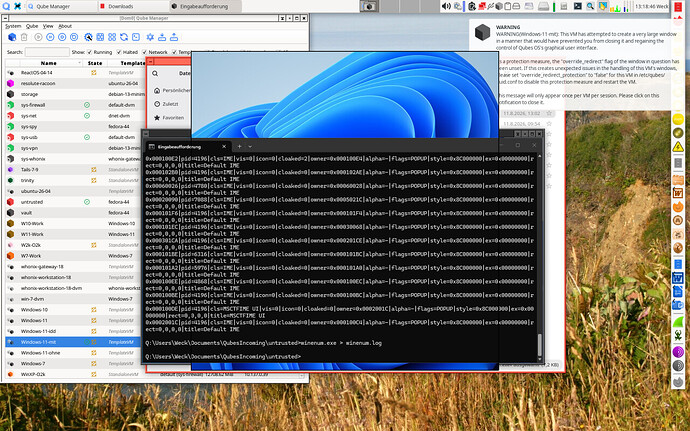Select the whonix-gateway-18 row
690x431 pixels.
coord(75,266)
